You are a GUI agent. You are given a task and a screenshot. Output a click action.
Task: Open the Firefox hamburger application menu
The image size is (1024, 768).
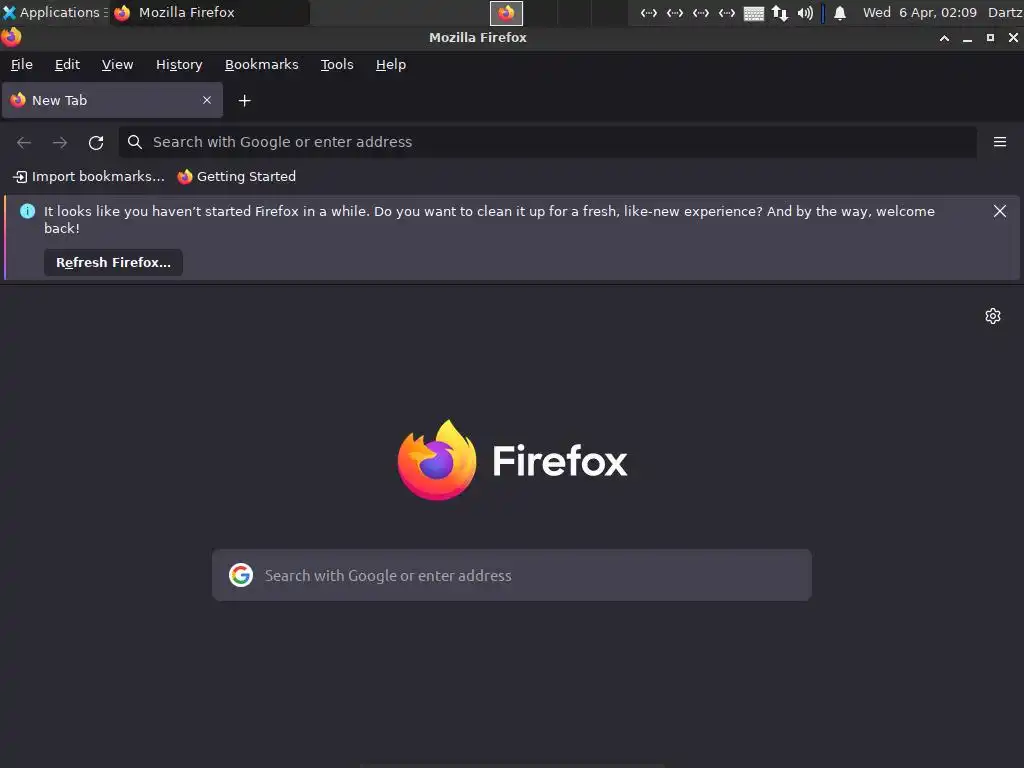pyautogui.click(x=1000, y=142)
